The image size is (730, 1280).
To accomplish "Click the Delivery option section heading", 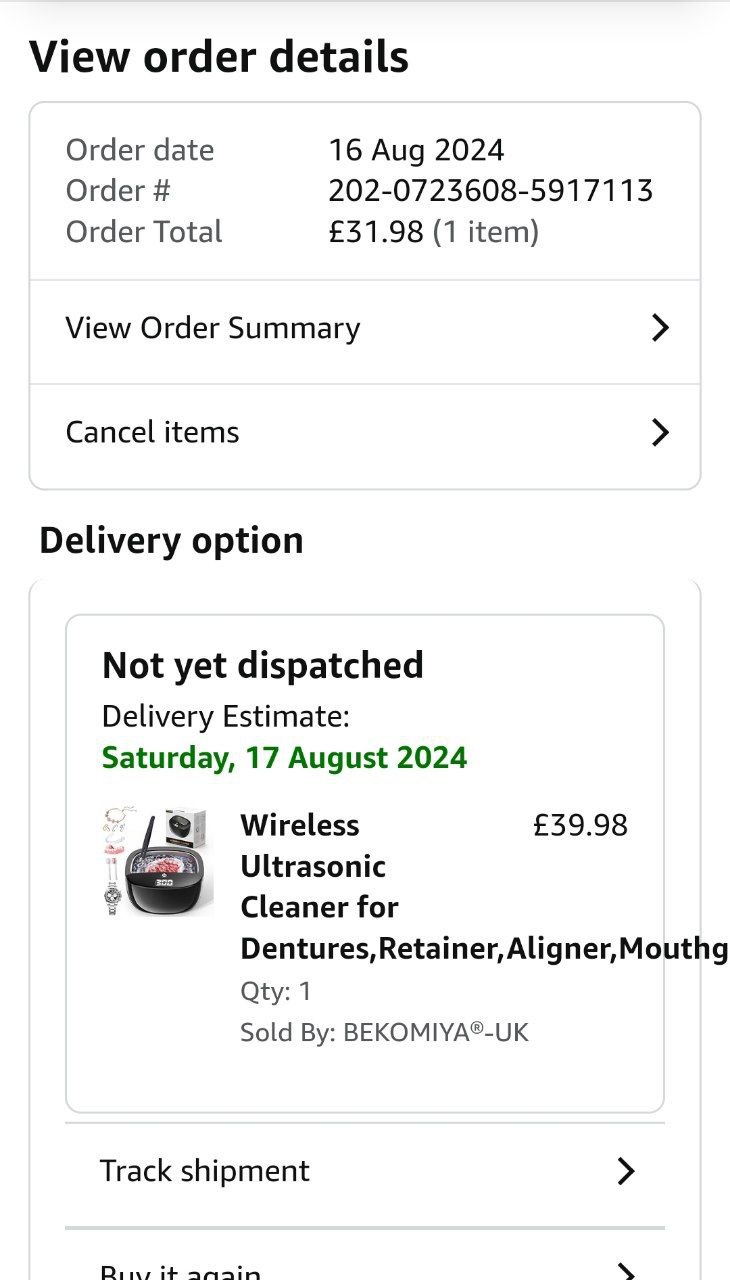I will coord(171,541).
